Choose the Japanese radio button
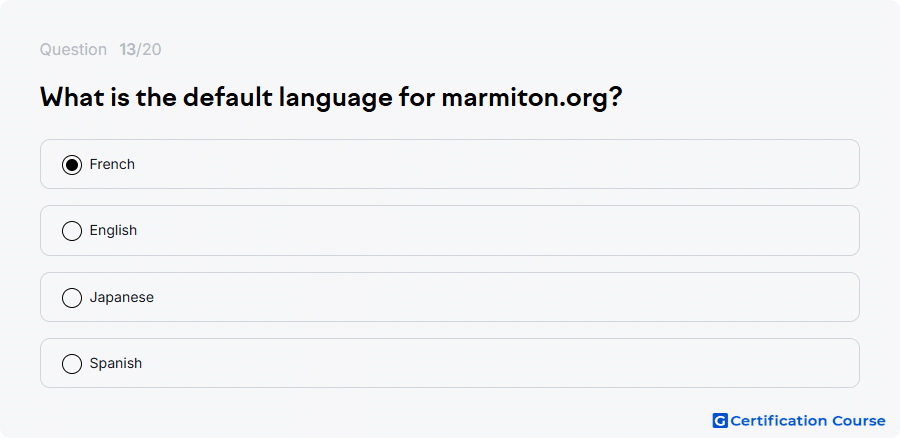This screenshot has height=438, width=900. point(72,297)
